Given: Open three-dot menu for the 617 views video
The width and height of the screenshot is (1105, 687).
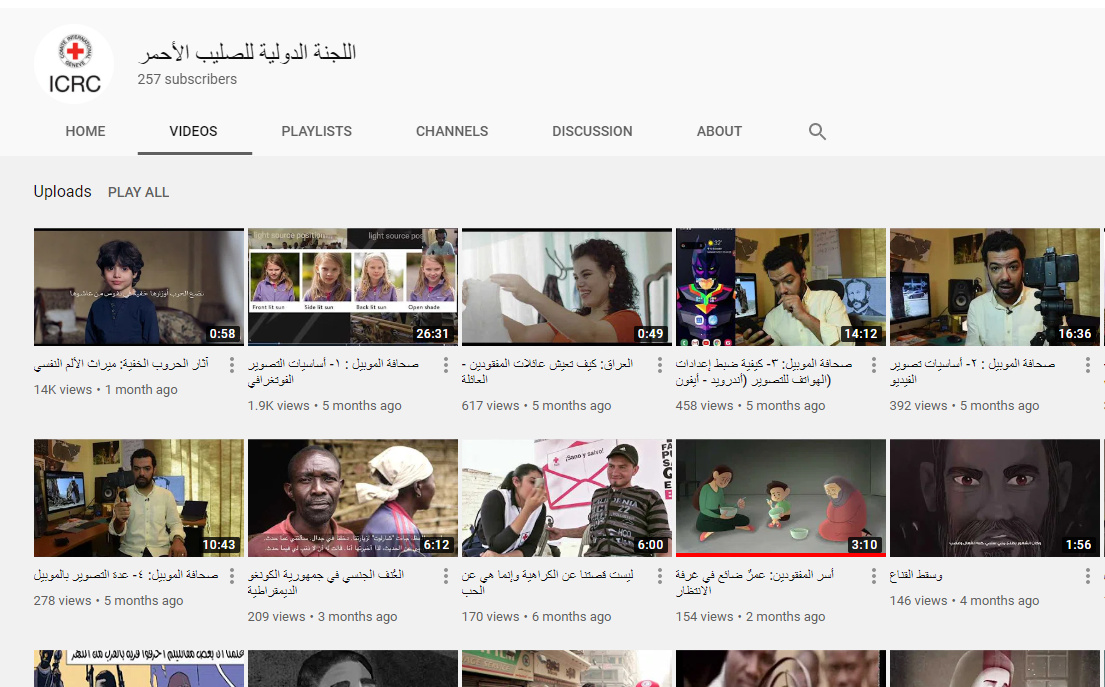Looking at the screenshot, I should click(661, 365).
